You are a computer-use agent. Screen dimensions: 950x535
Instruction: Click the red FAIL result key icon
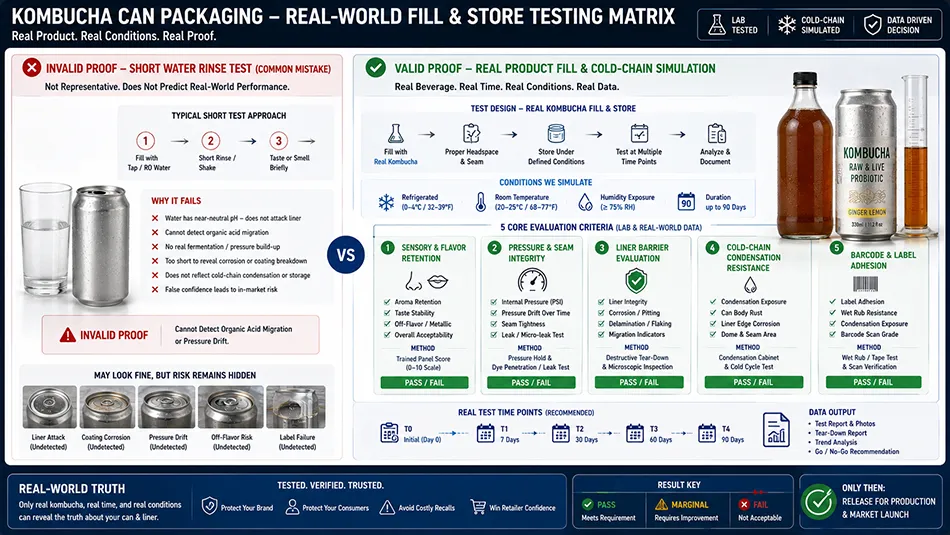click(x=744, y=504)
